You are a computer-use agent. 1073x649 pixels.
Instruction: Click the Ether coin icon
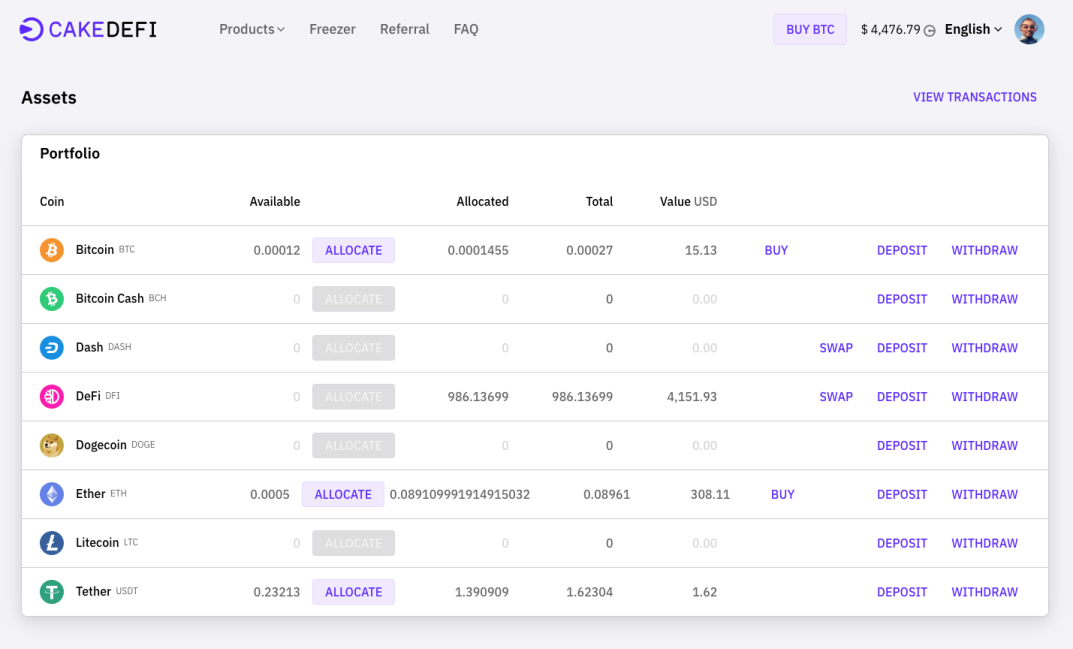pos(51,494)
